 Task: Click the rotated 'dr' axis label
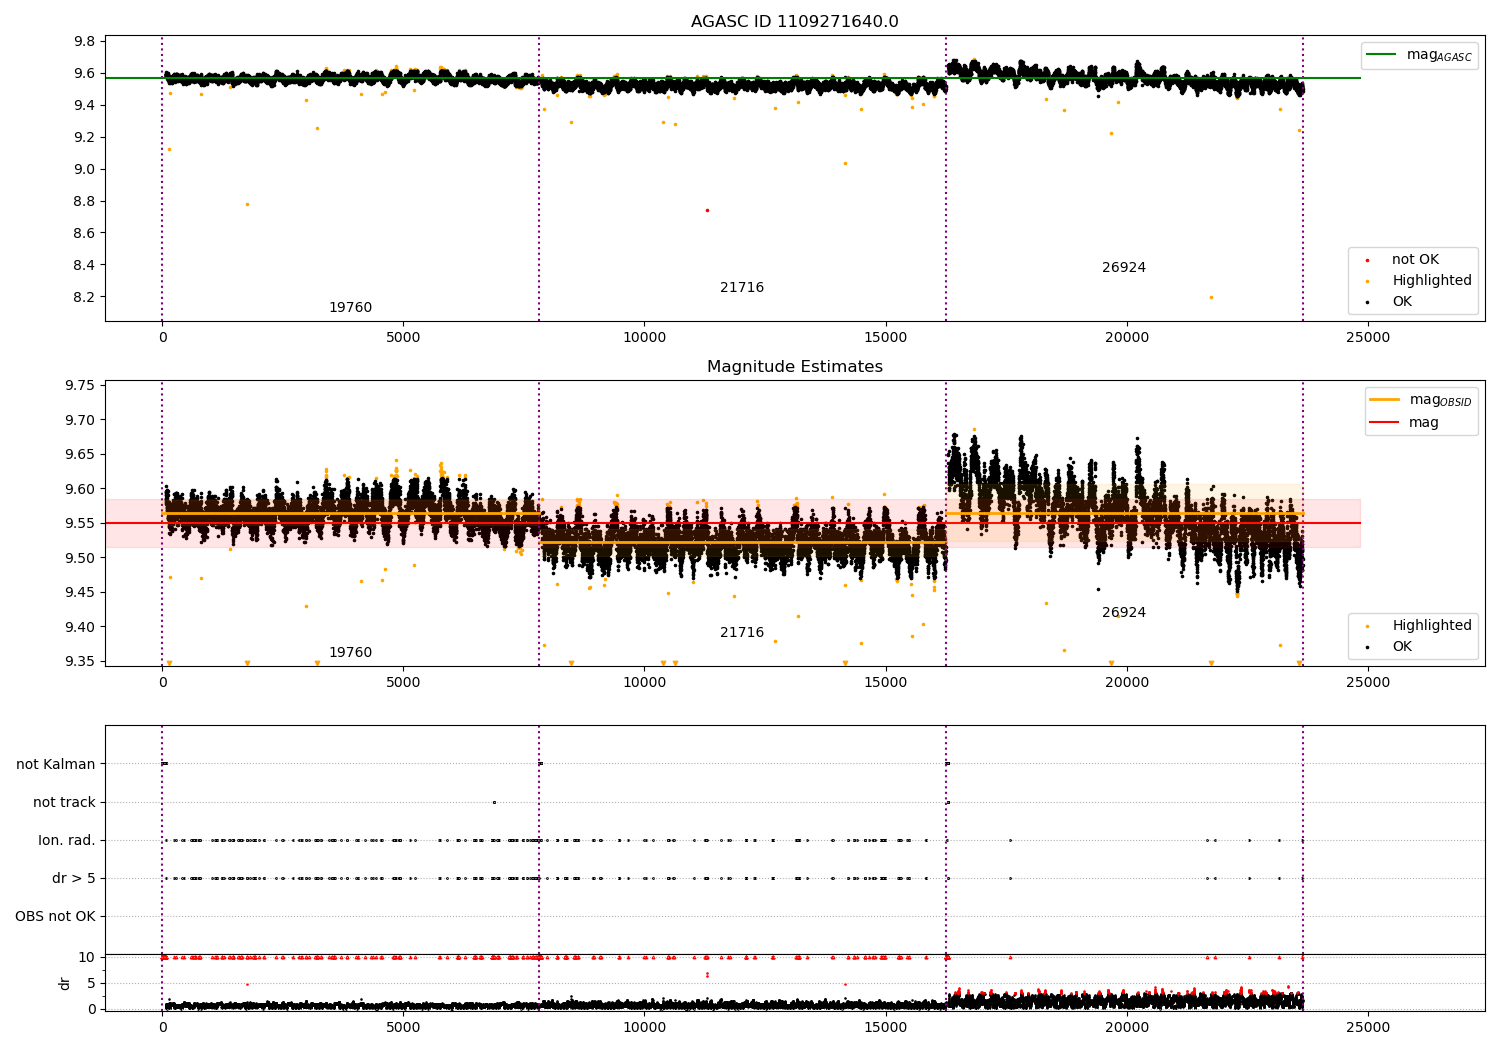(x=65, y=984)
